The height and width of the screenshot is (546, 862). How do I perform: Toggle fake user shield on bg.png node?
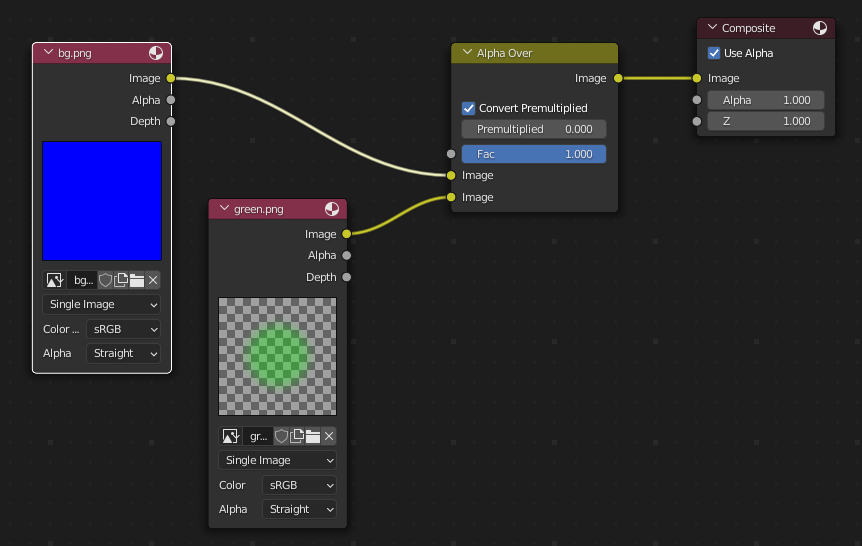point(105,280)
